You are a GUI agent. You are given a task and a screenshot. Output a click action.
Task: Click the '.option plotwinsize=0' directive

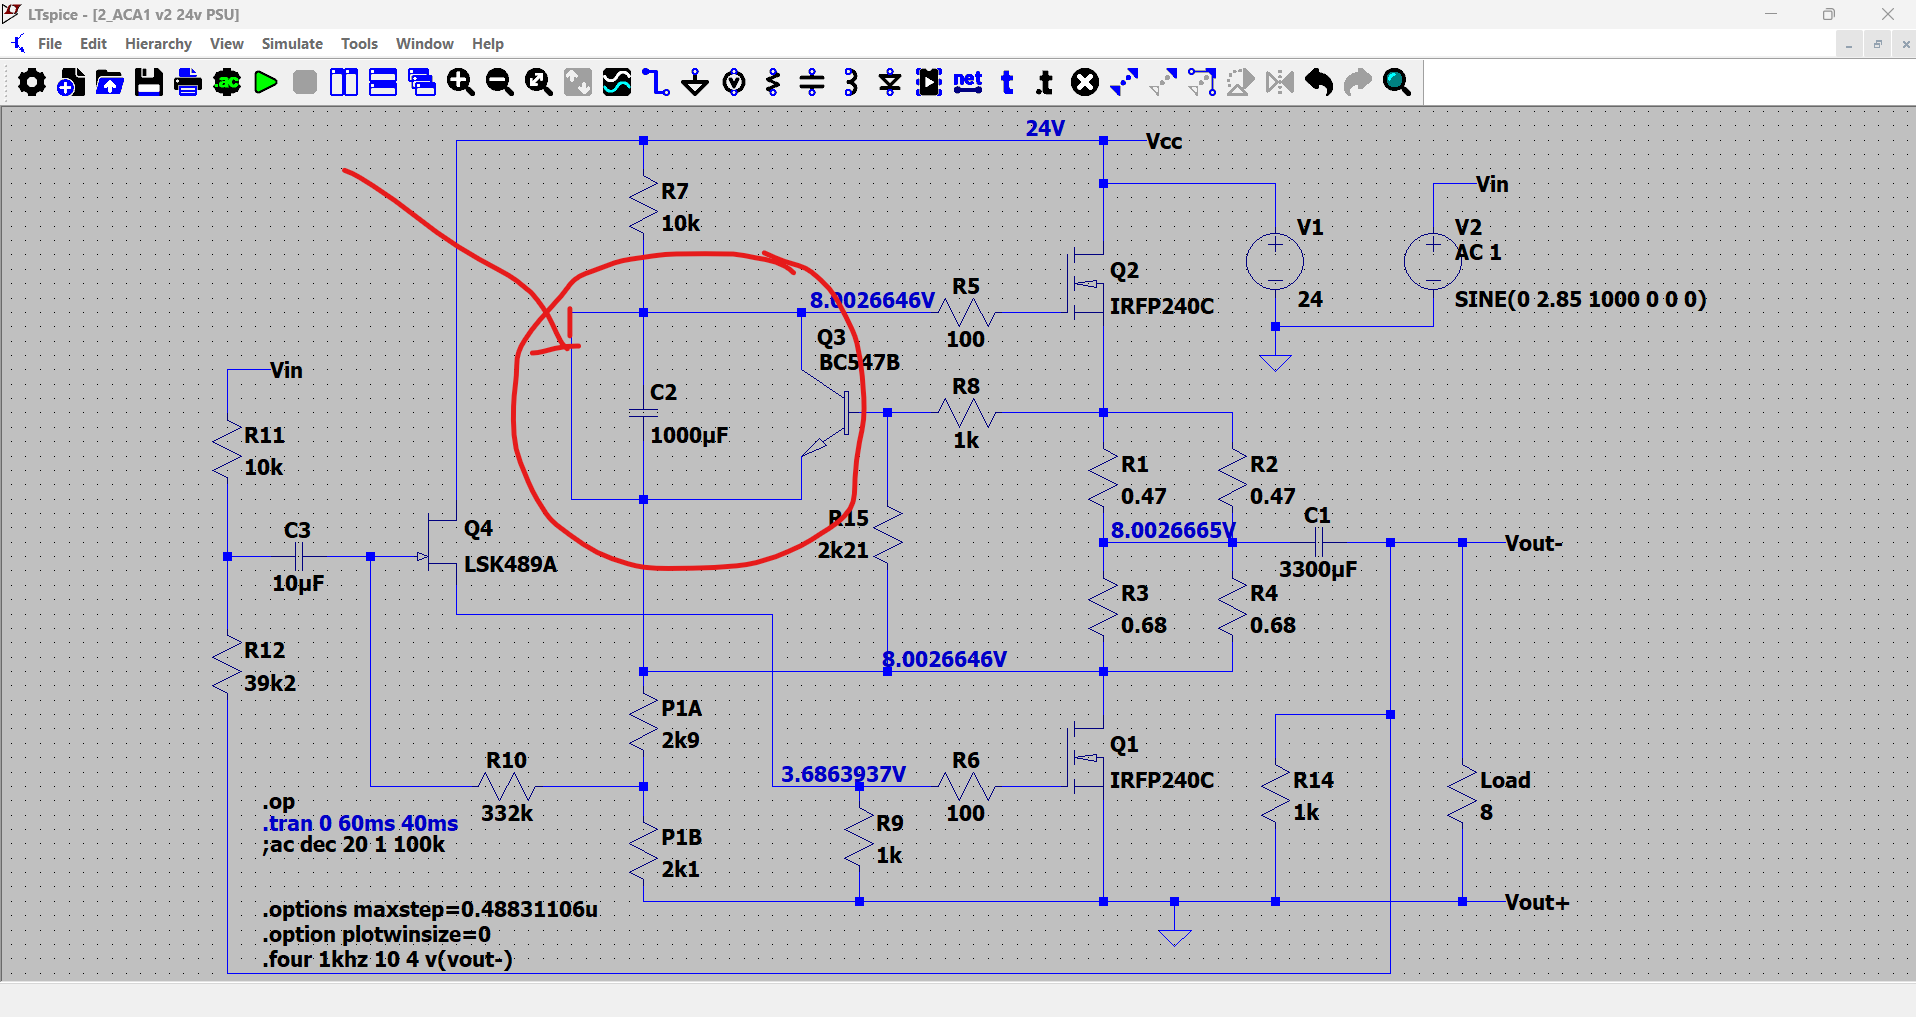[x=377, y=935]
